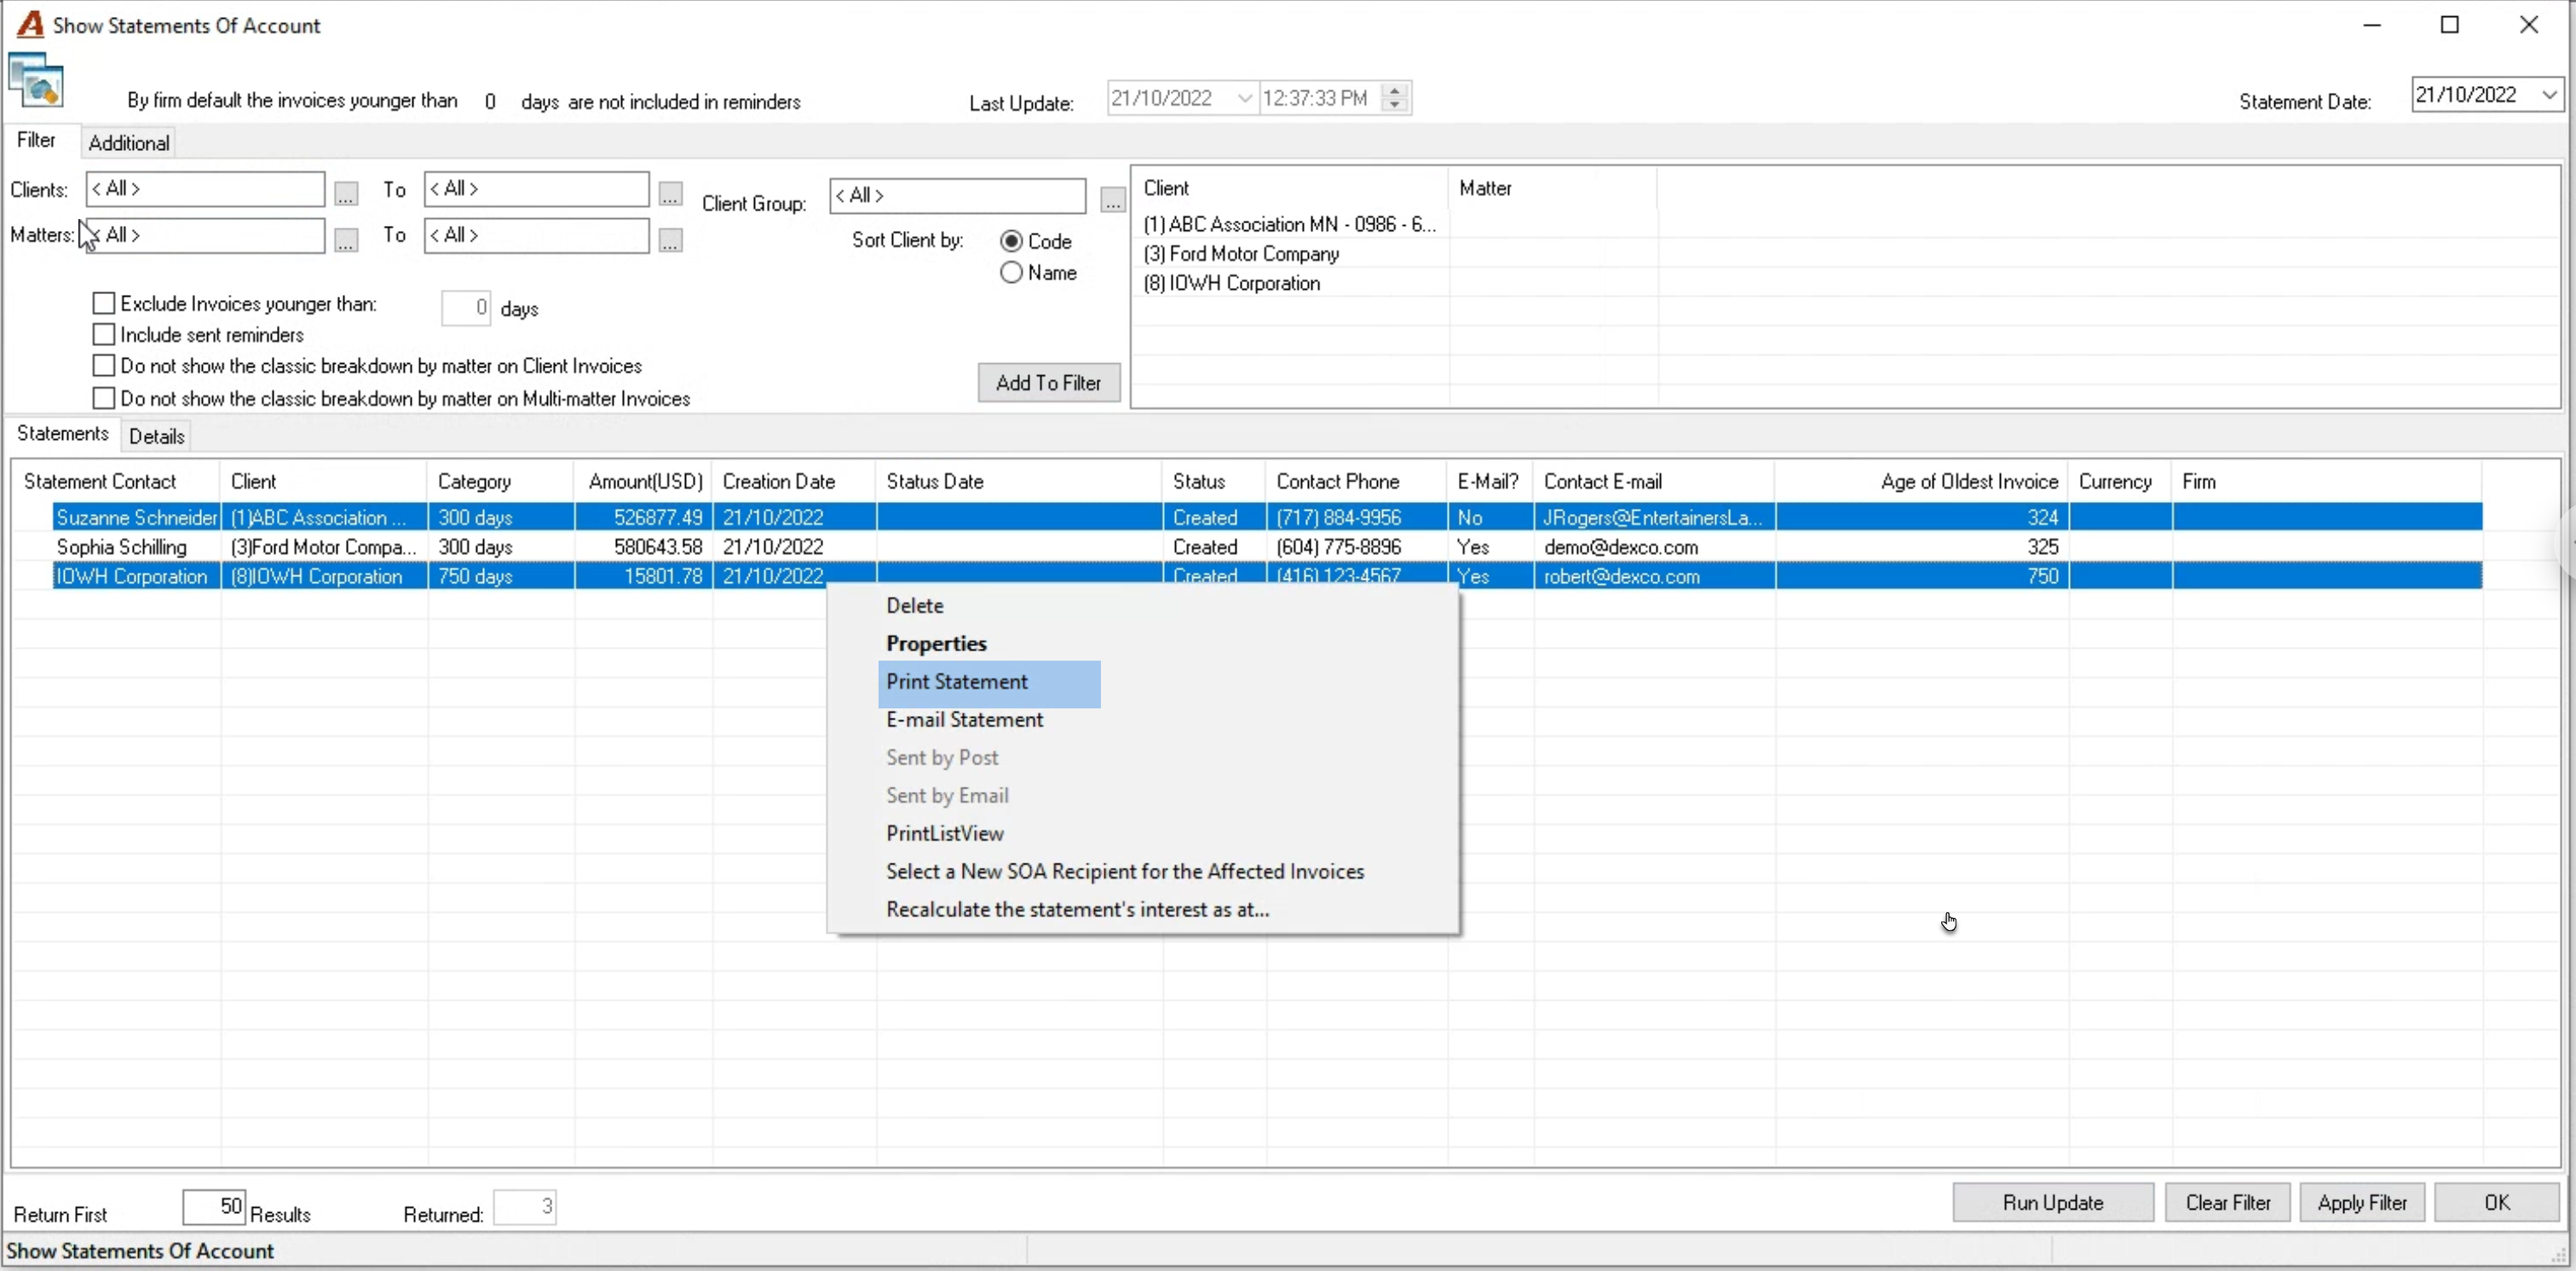Select the Statements tab
This screenshot has height=1271, width=2576.
click(x=63, y=433)
